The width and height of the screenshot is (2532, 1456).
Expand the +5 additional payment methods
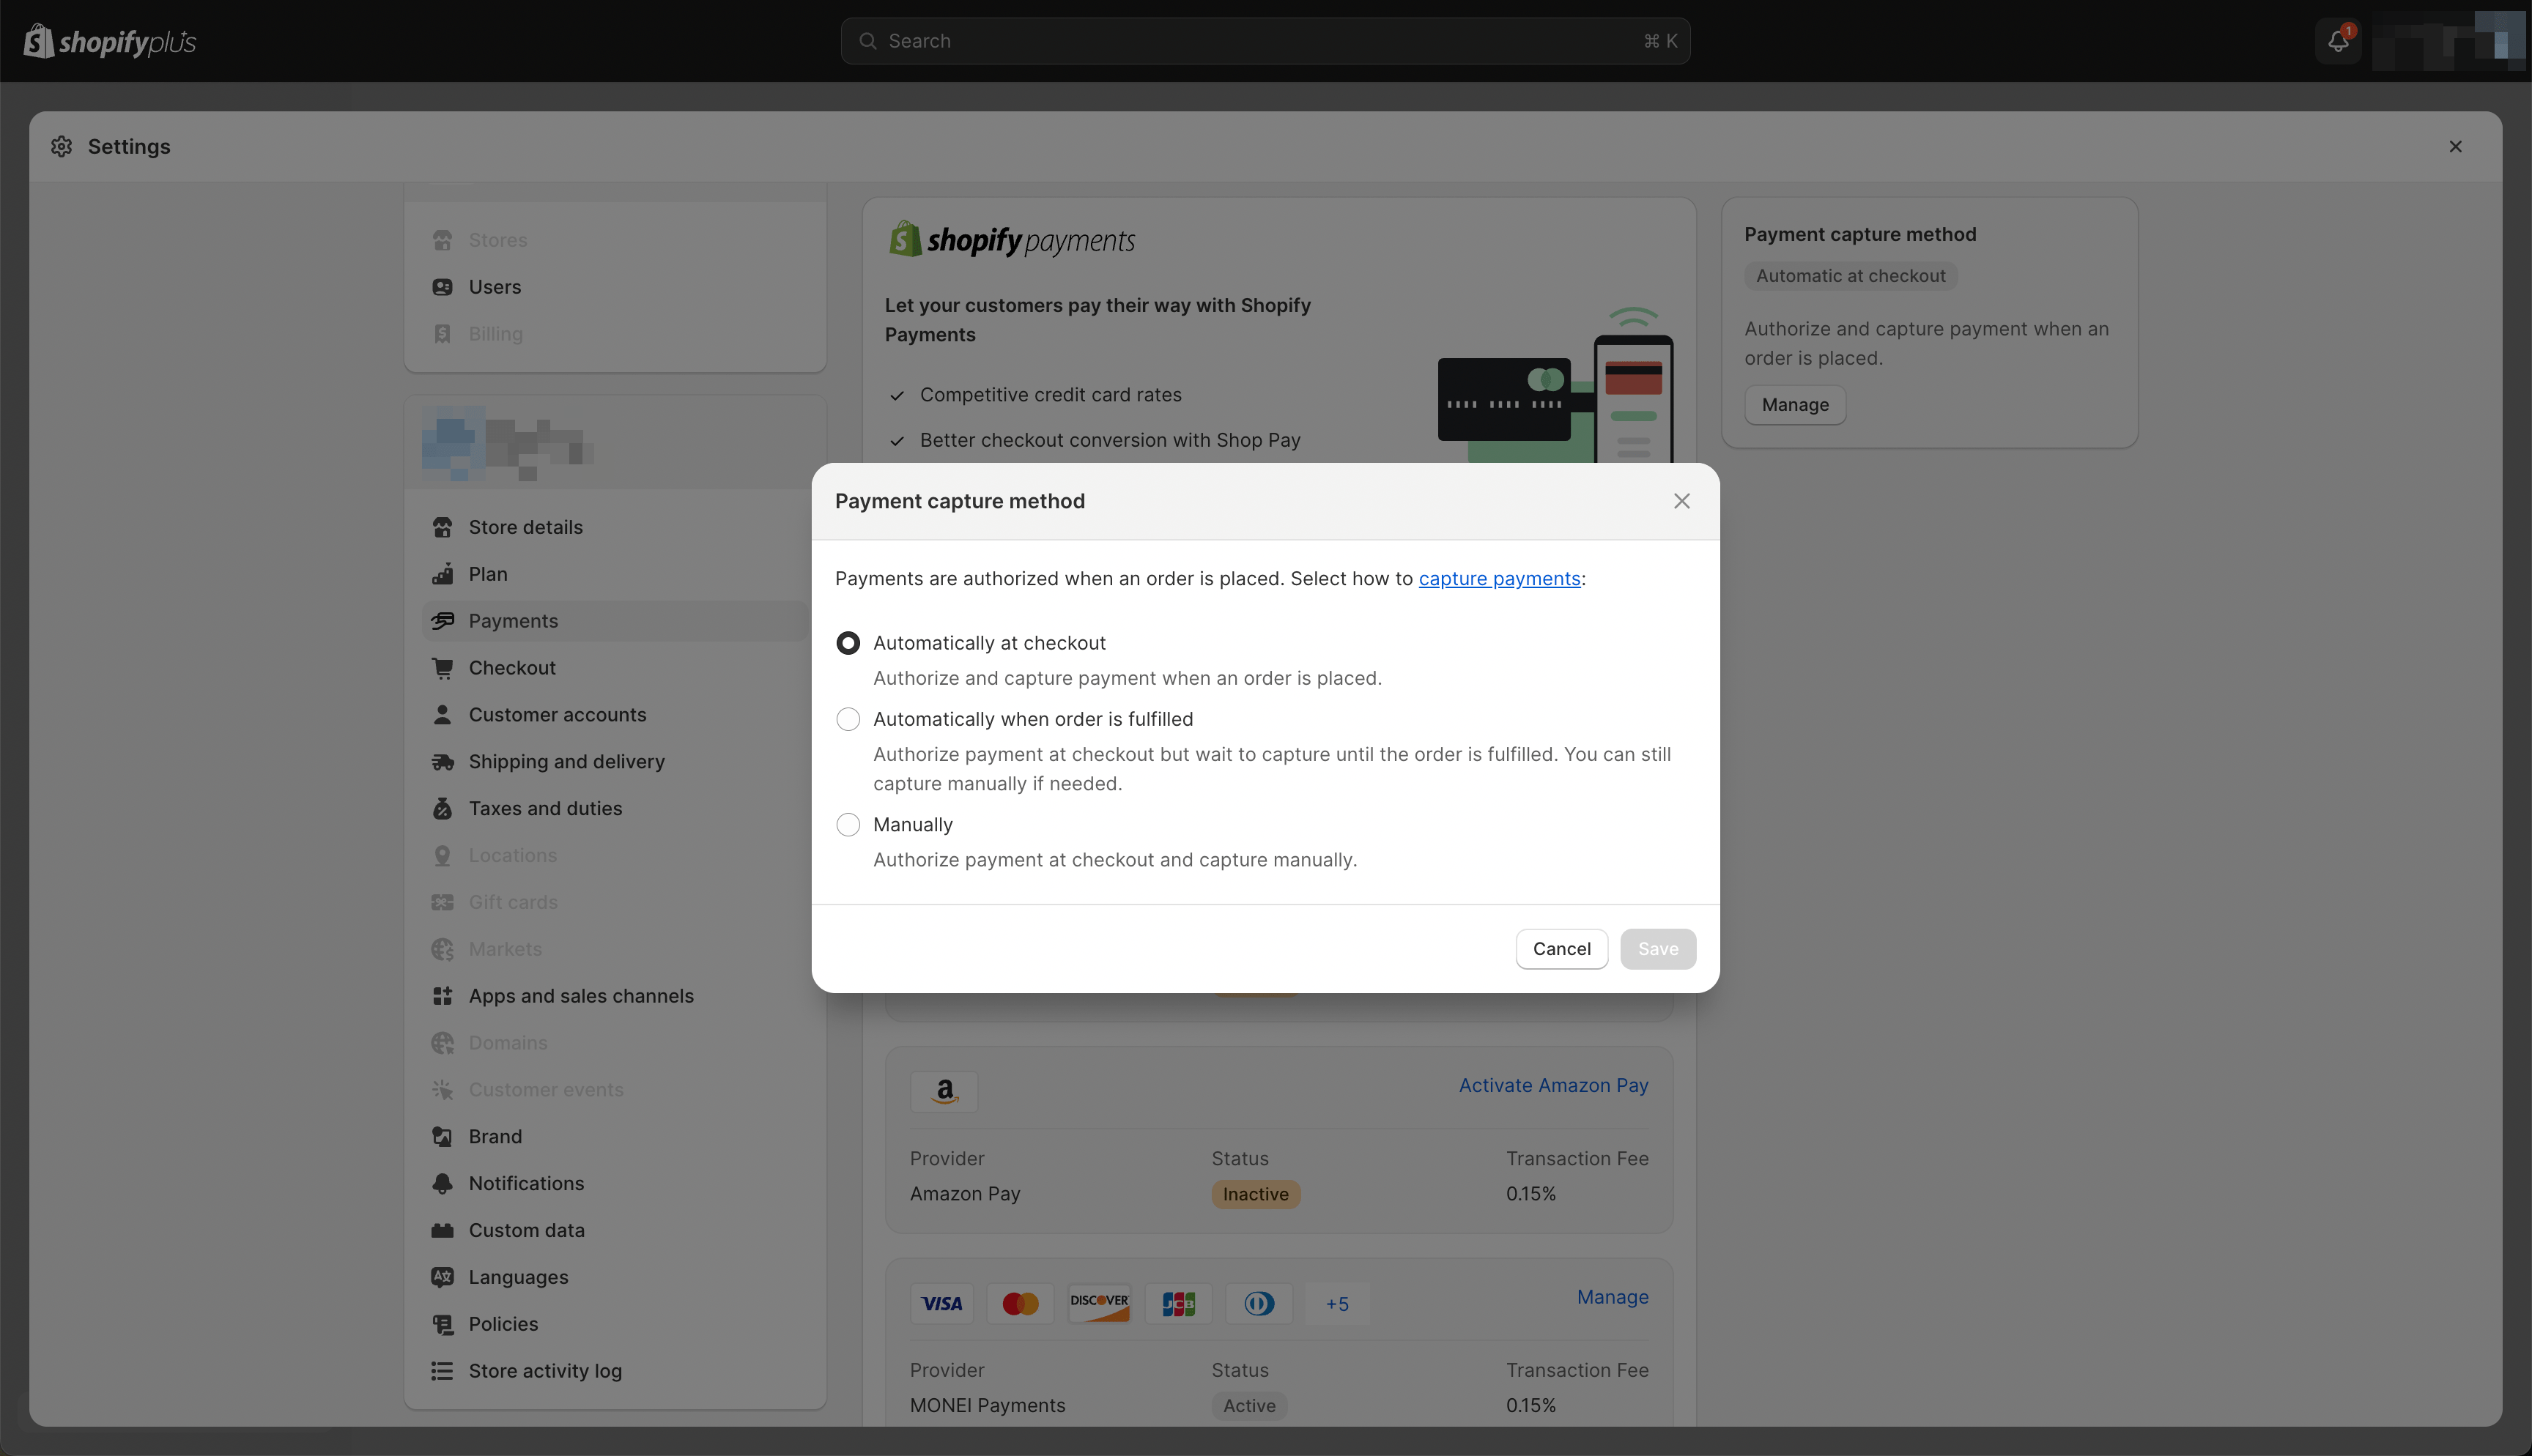(1337, 1303)
